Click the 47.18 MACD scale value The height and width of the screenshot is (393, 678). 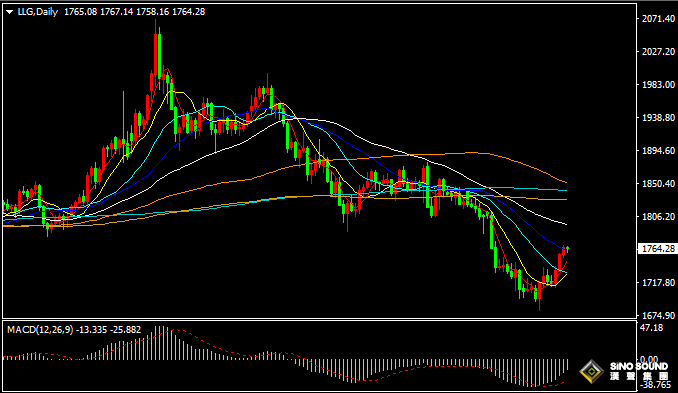(x=651, y=328)
